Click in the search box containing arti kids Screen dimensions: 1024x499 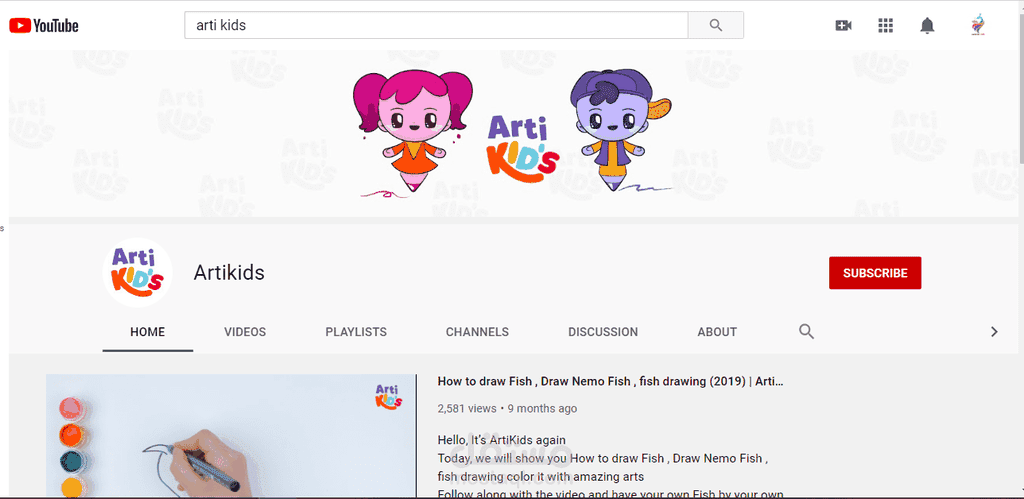click(x=436, y=25)
